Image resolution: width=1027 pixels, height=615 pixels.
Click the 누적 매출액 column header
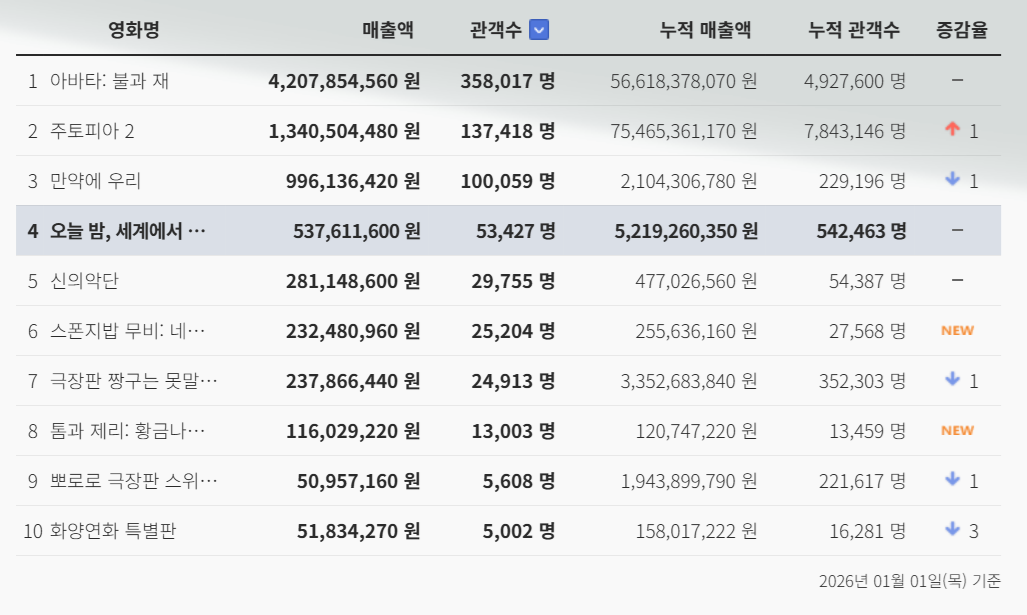[705, 29]
